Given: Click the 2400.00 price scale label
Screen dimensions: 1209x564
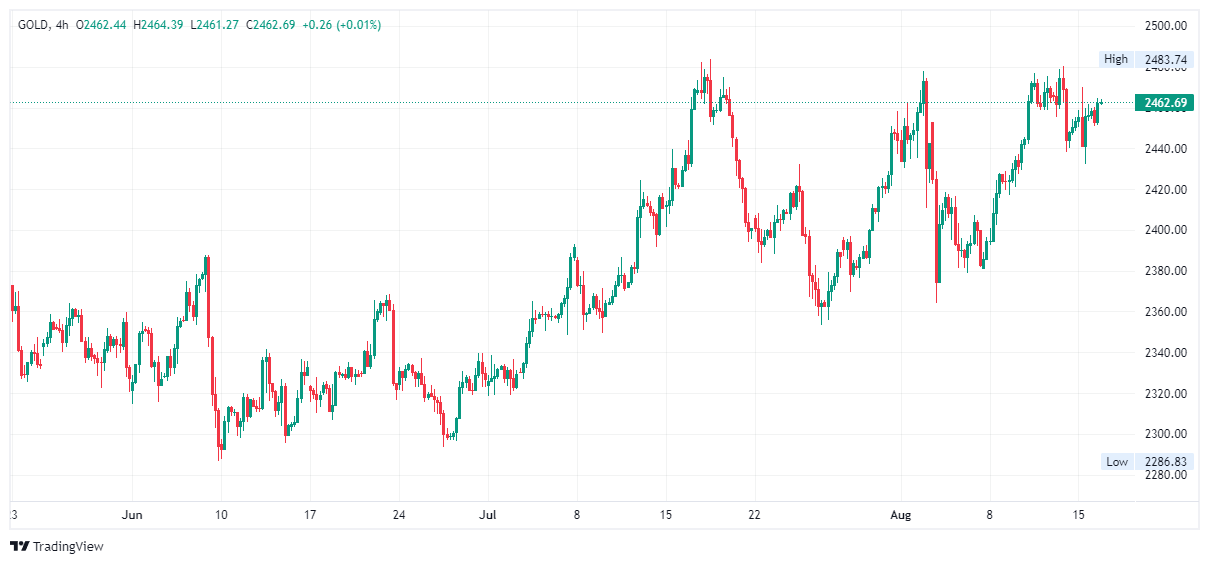Looking at the screenshot, I should [x=1165, y=230].
